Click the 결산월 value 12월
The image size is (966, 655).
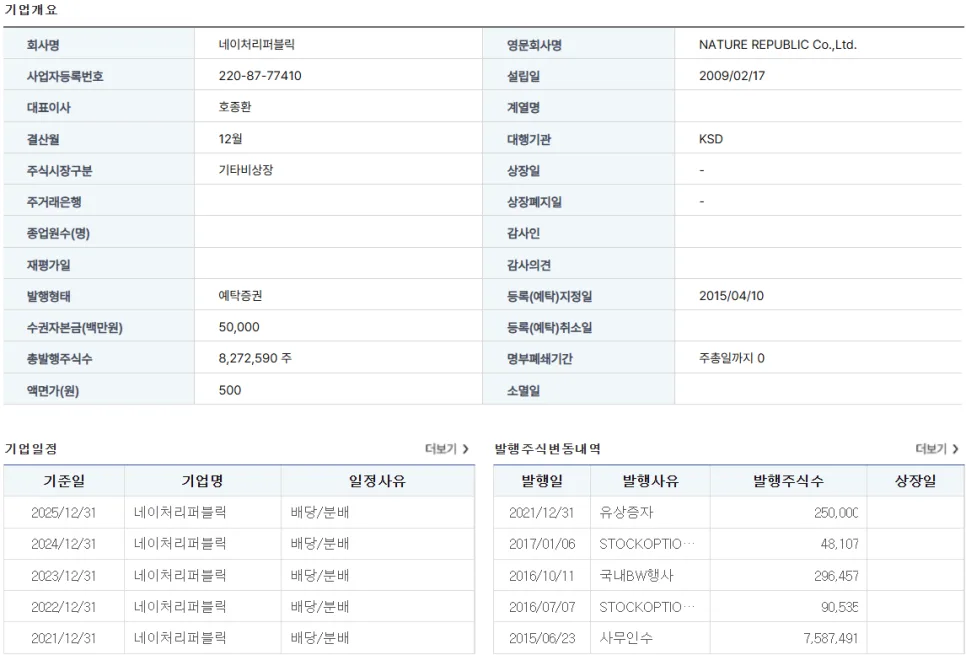[230, 139]
